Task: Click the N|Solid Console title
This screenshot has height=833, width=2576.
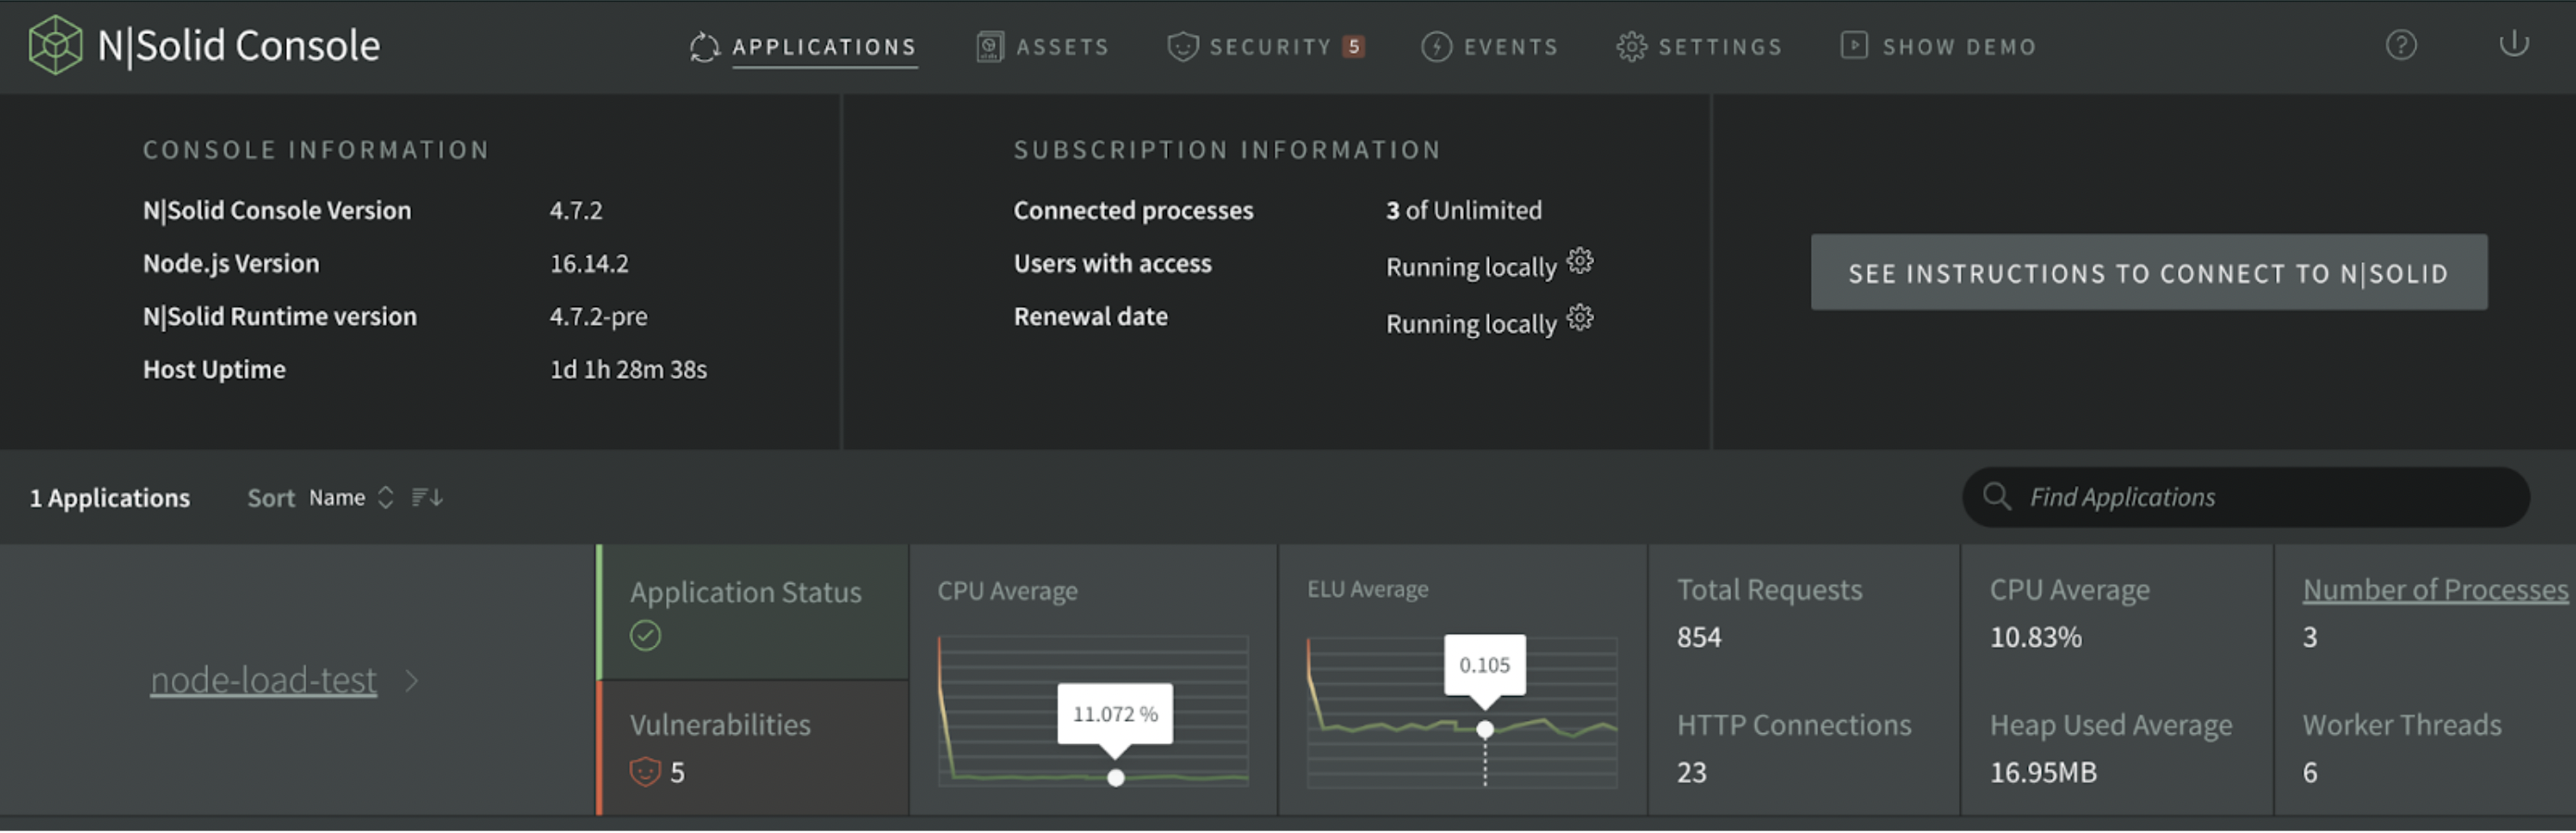Action: [x=239, y=46]
